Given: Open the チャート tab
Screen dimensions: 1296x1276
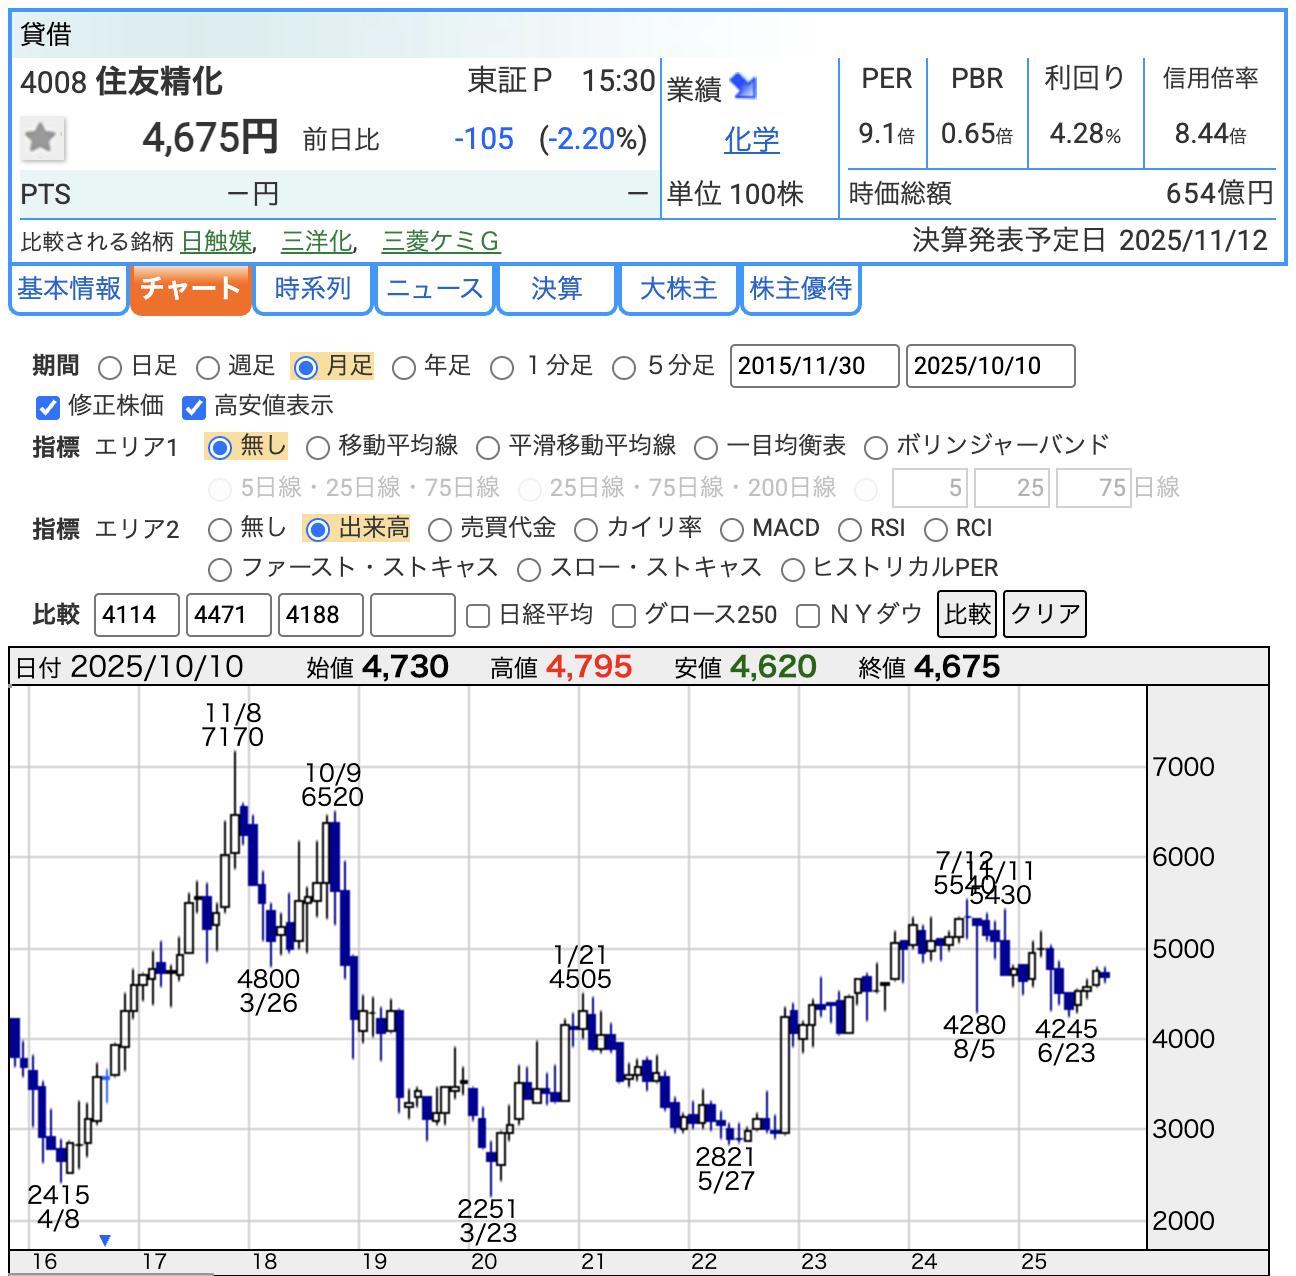Looking at the screenshot, I should [190, 289].
